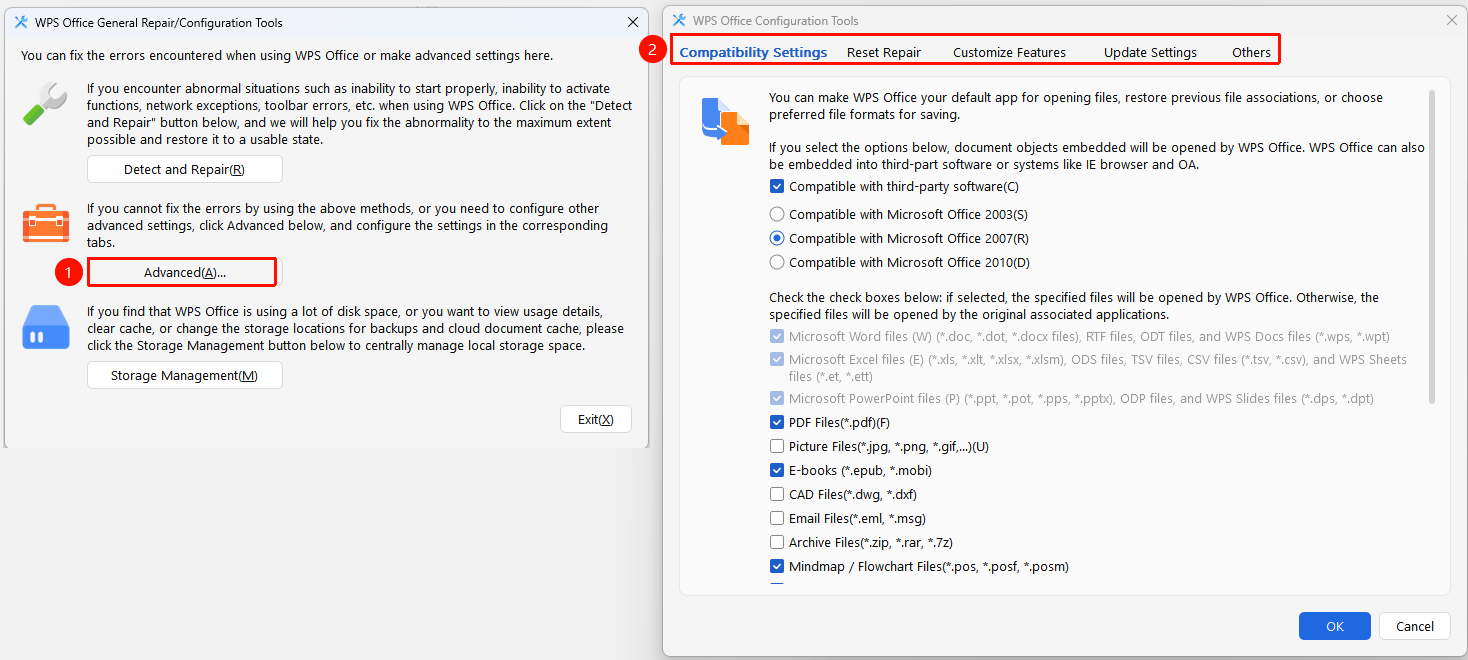Screen dimensions: 1468x660
Task: Click the blue and orange file-association icon
Action: [x=725, y=121]
